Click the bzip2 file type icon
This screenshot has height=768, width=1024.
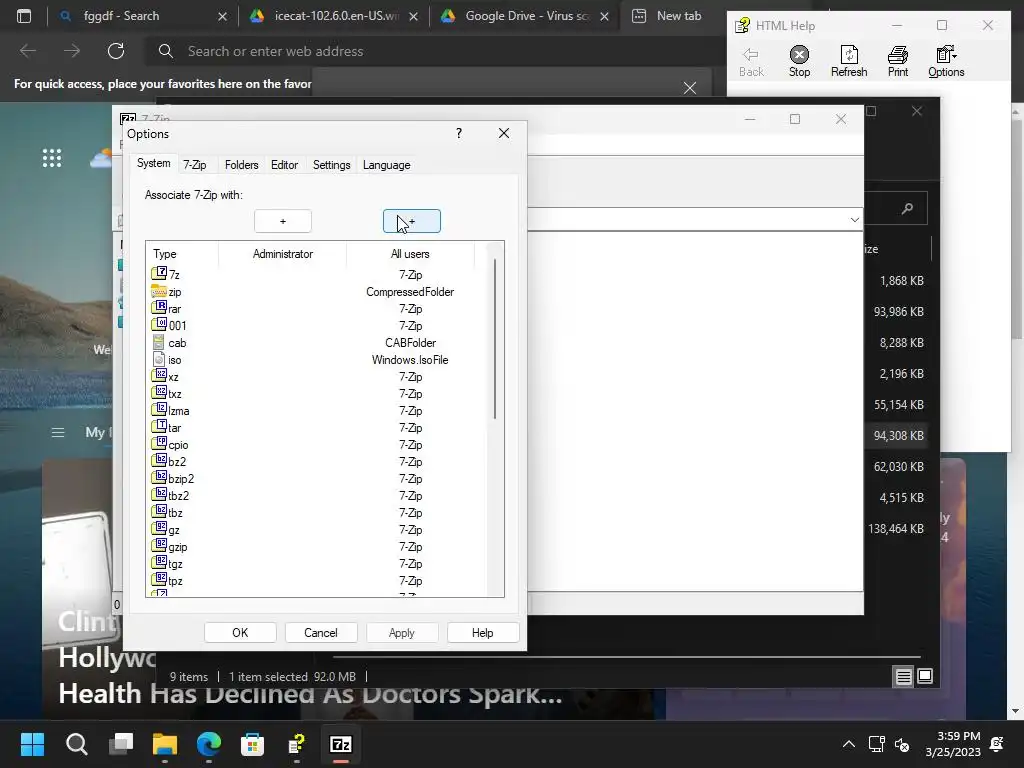(159, 477)
